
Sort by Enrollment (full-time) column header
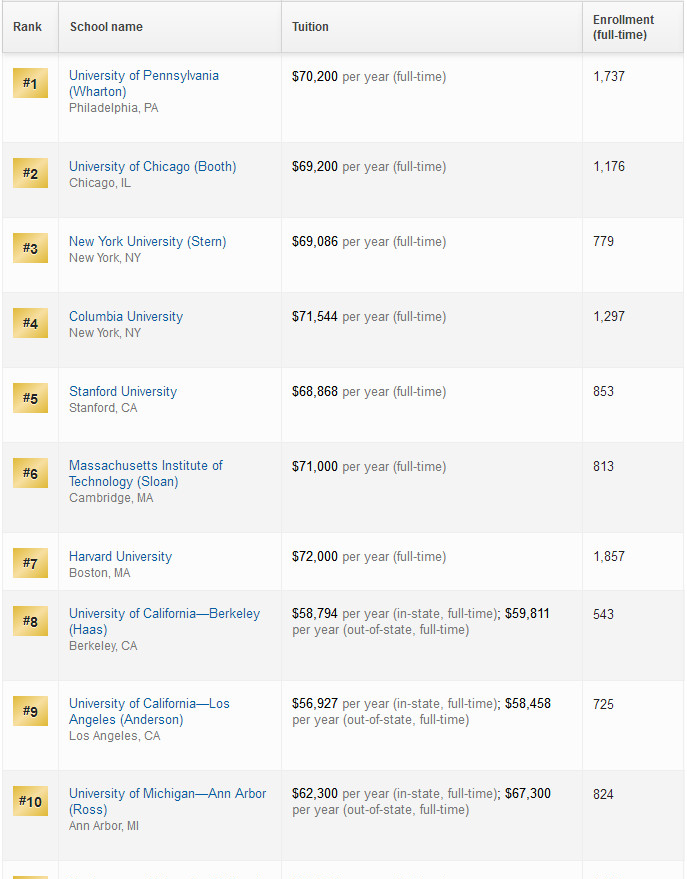623,27
